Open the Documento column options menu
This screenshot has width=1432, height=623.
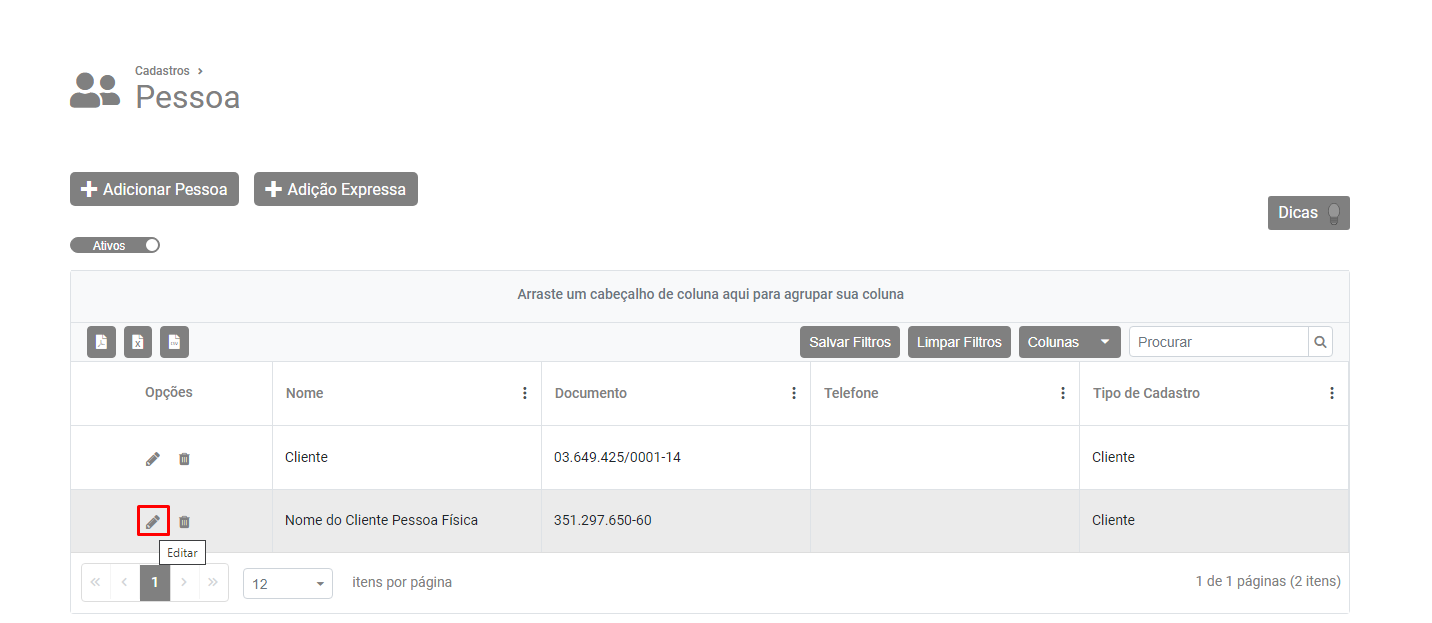point(794,393)
